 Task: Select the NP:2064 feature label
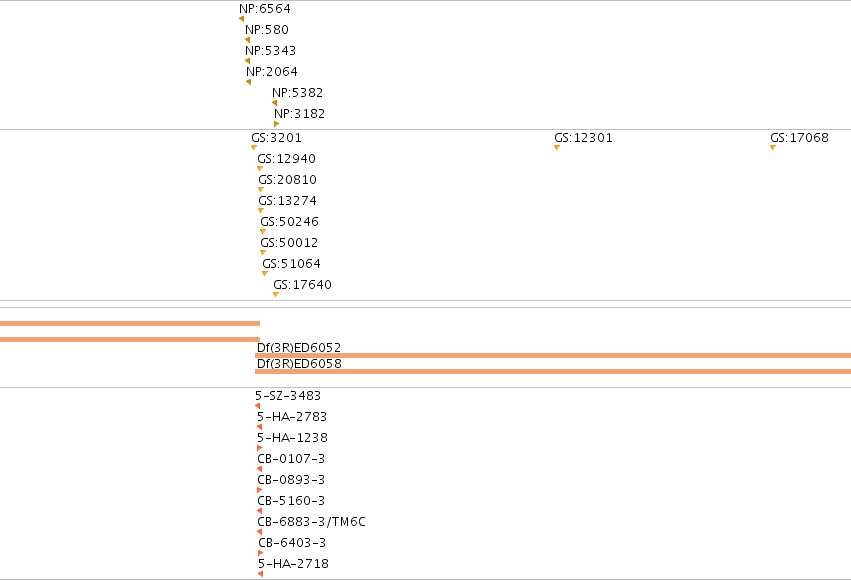[x=272, y=72]
